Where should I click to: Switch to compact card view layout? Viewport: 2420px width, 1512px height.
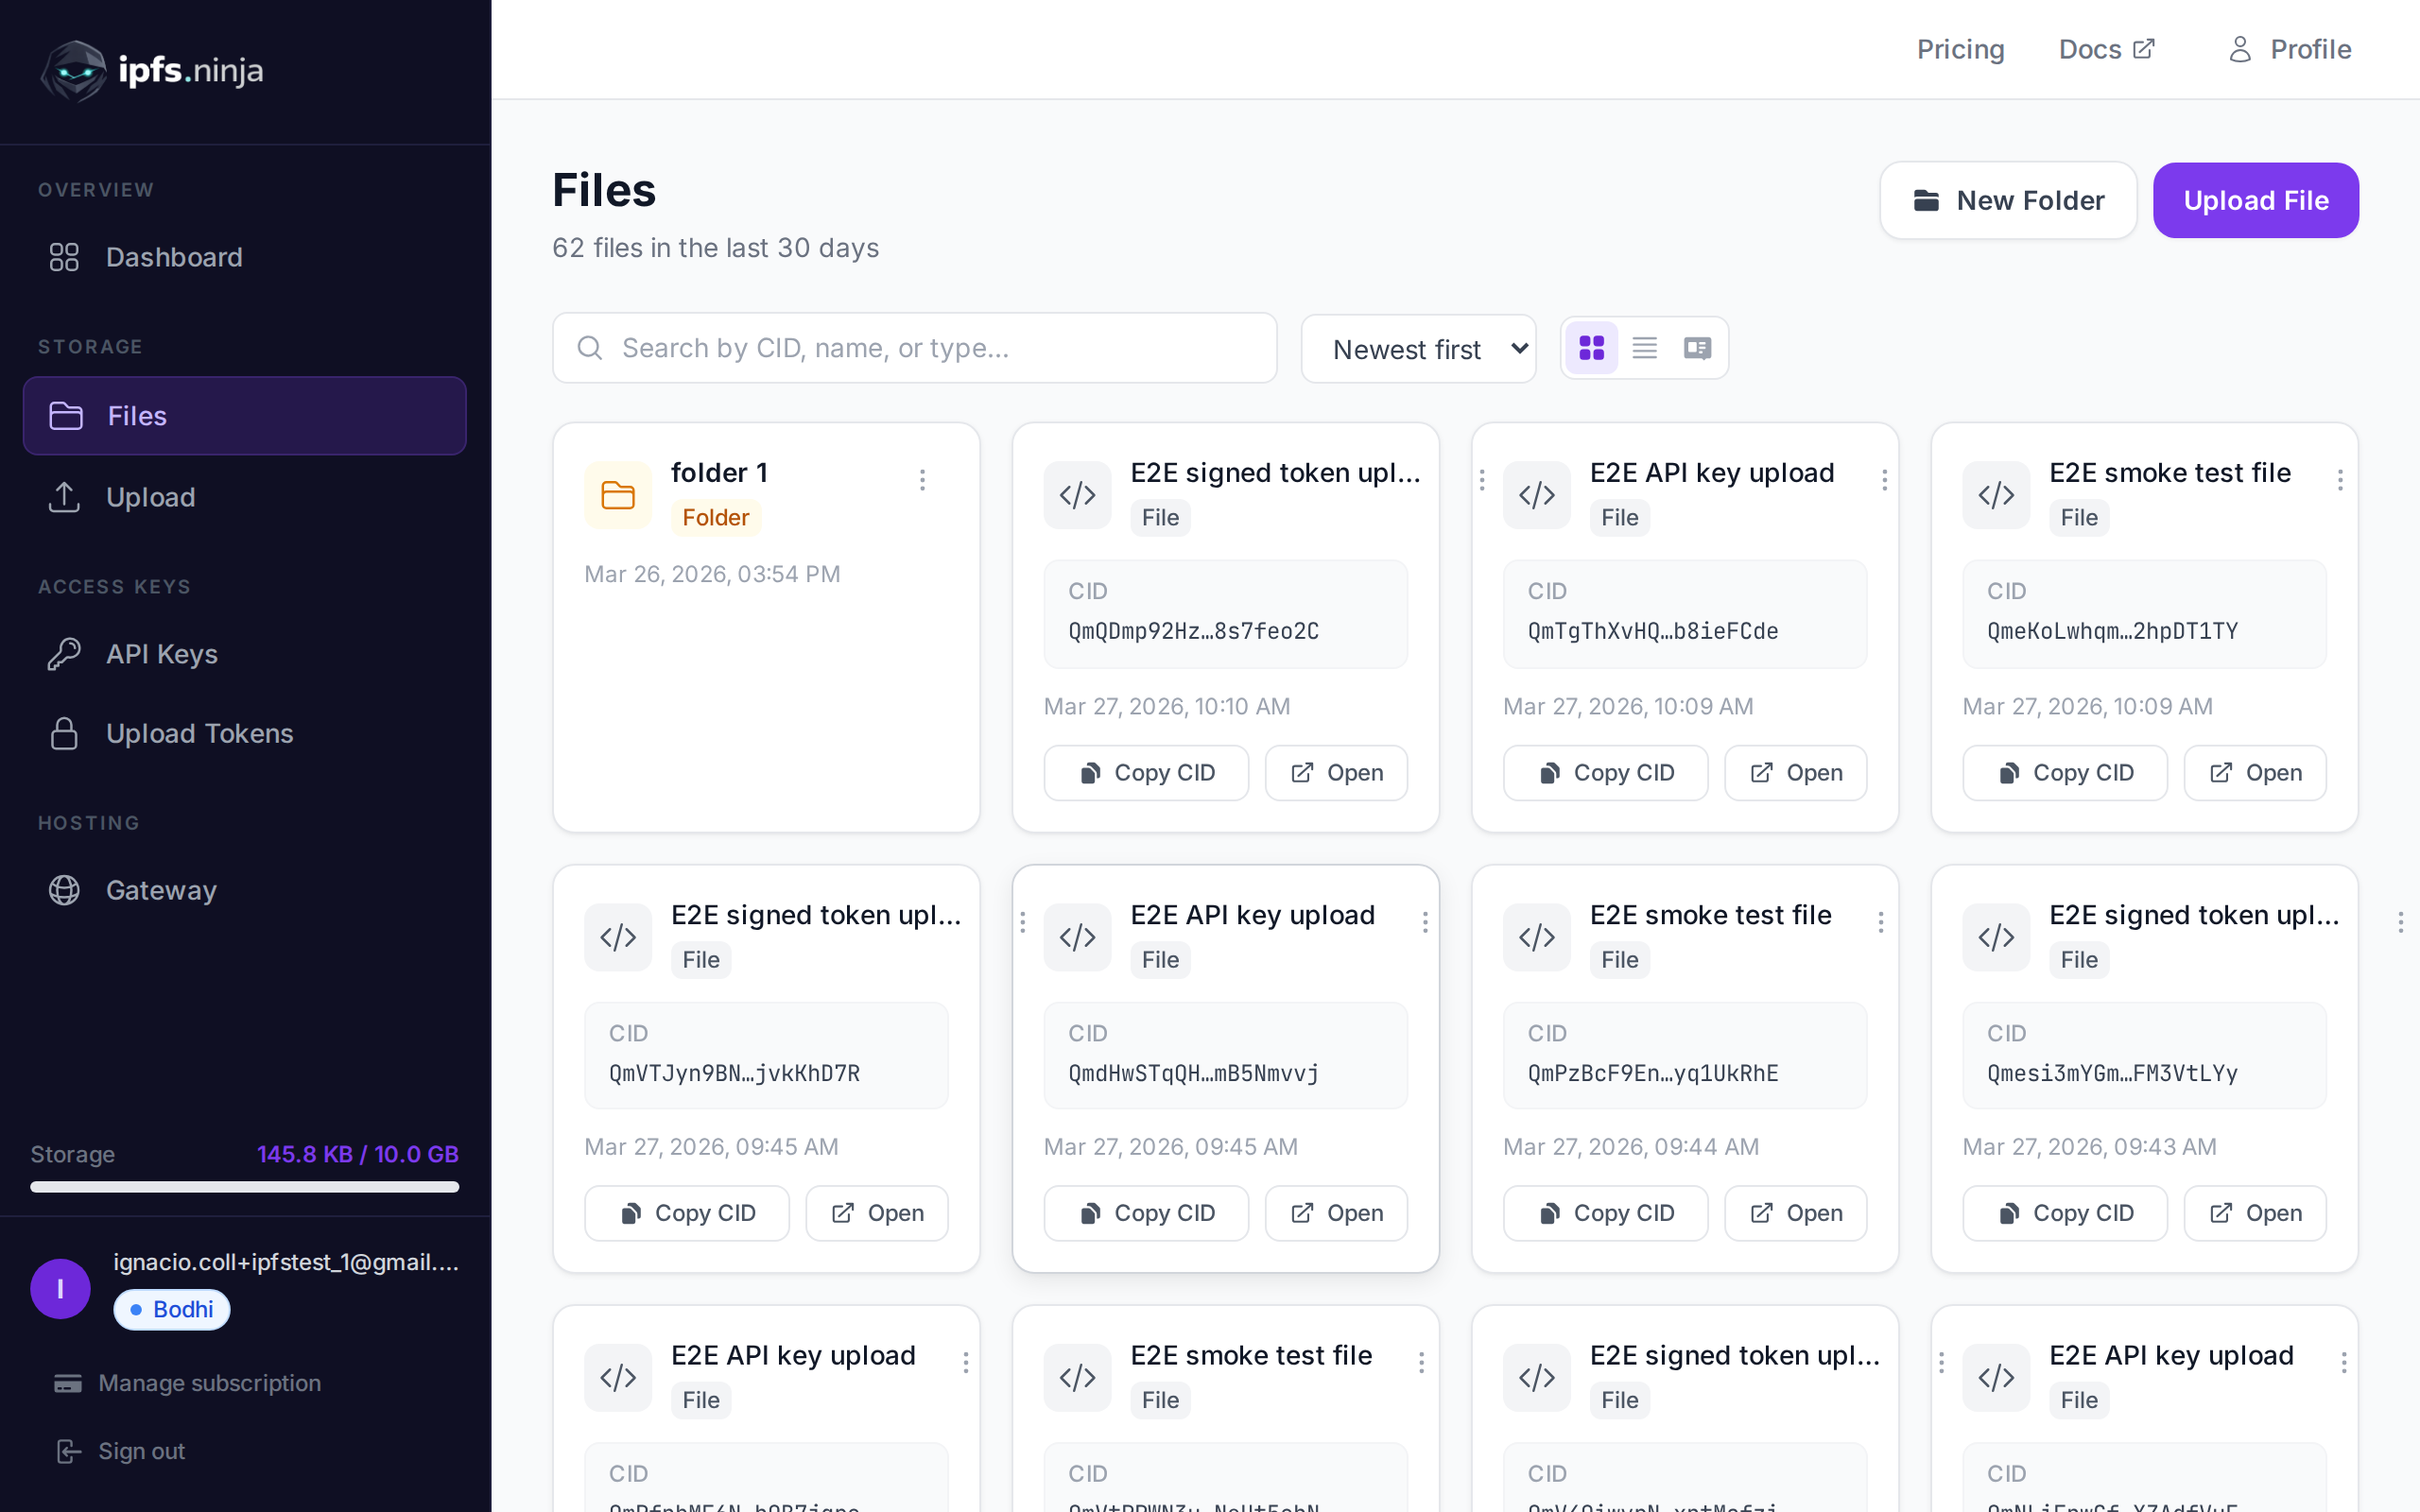(1697, 347)
